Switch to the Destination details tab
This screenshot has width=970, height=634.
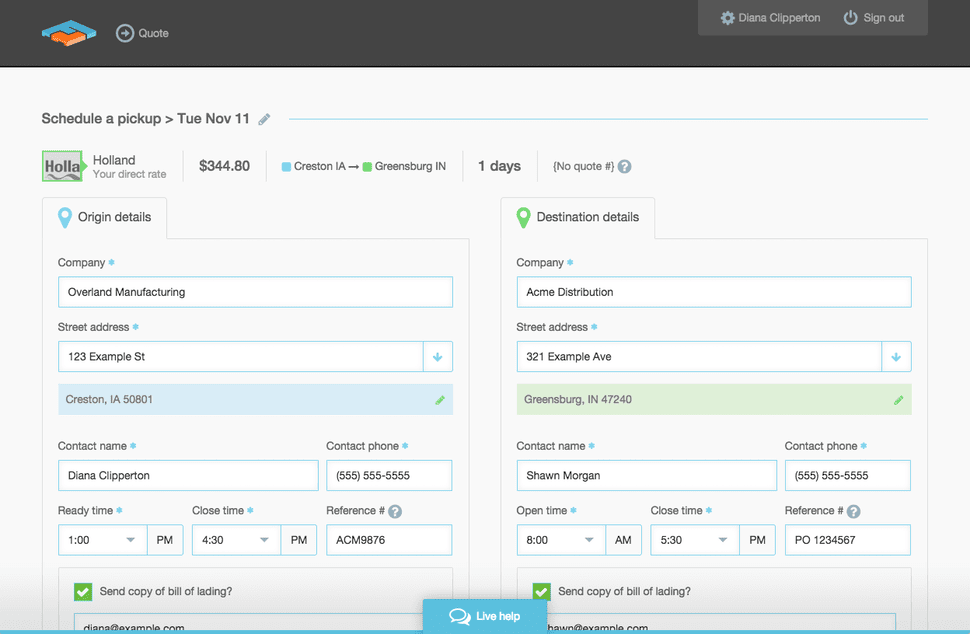pyautogui.click(x=579, y=217)
